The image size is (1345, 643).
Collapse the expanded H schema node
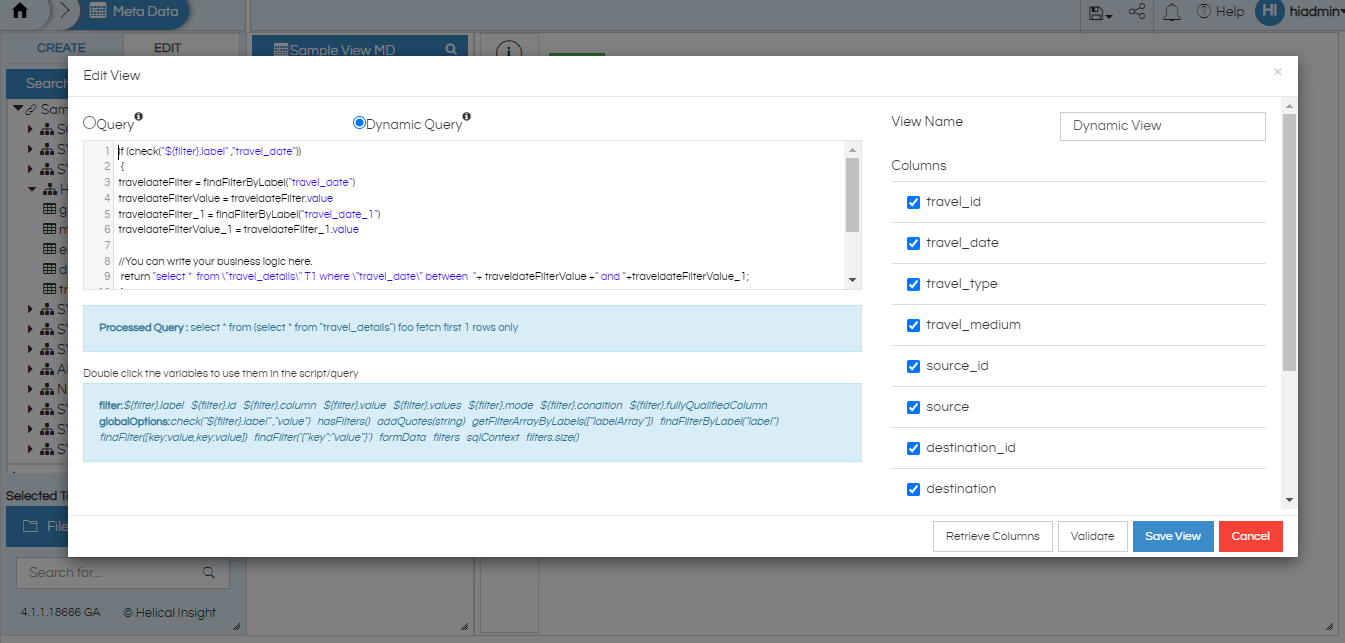[32, 188]
